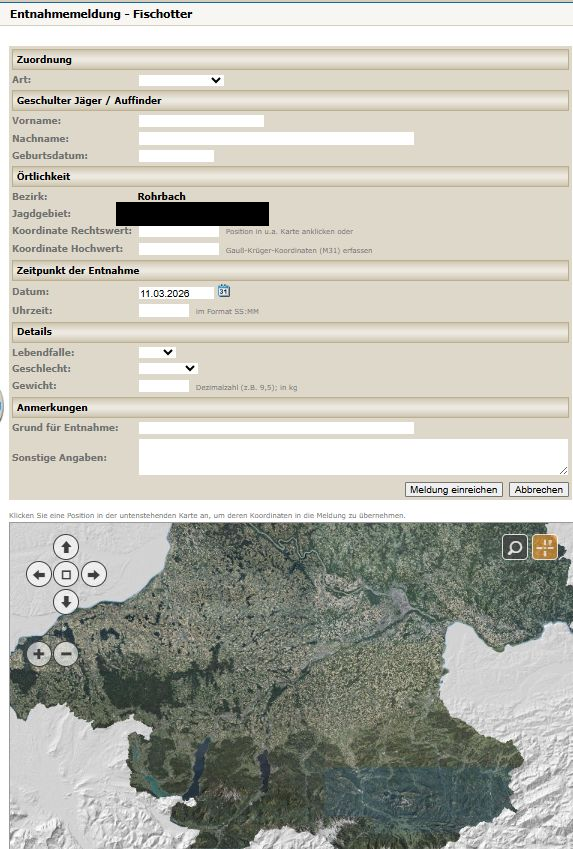Activate the map magnifier search tool

(x=515, y=547)
